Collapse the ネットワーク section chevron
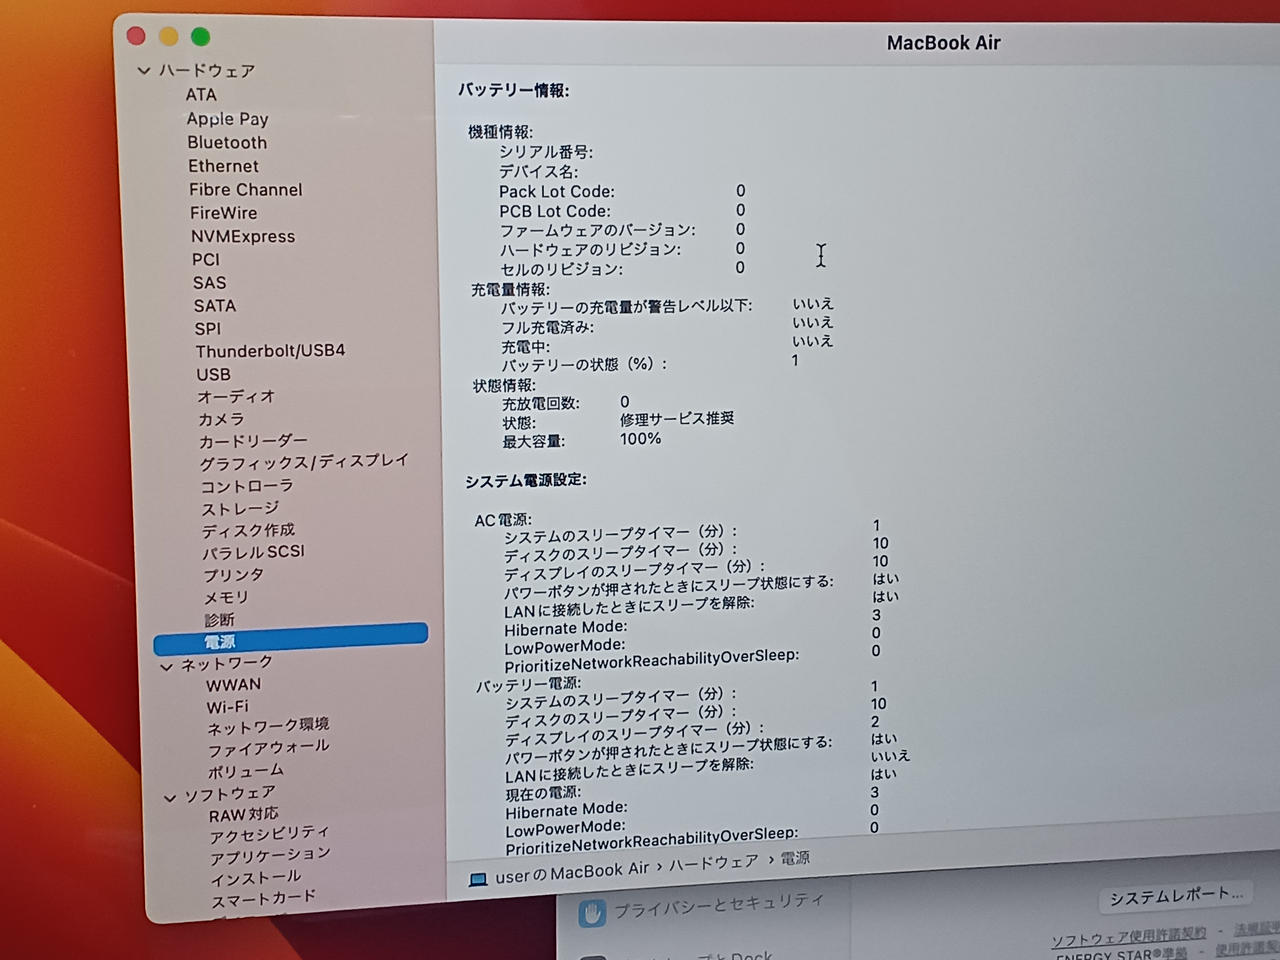This screenshot has width=1280, height=960. tap(167, 666)
